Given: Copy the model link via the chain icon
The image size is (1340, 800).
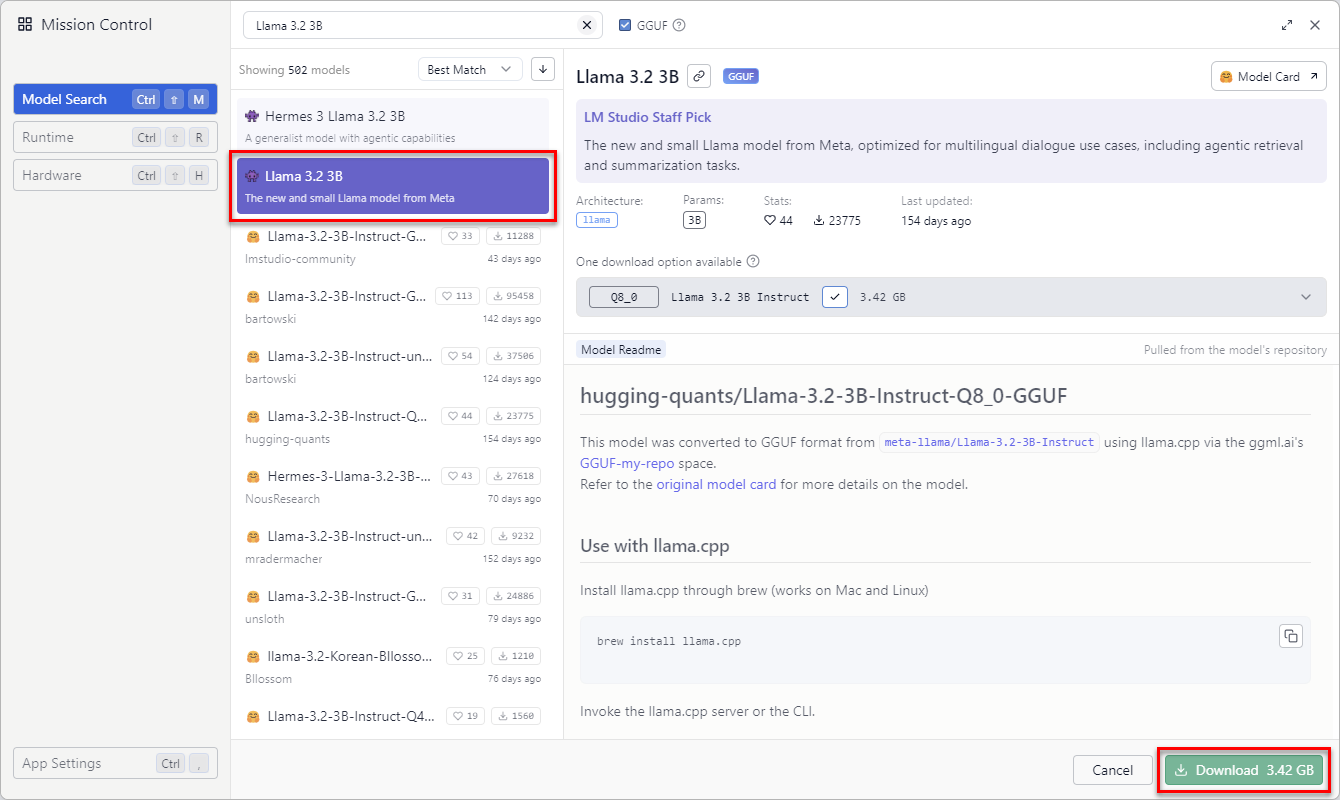Looking at the screenshot, I should coord(698,75).
